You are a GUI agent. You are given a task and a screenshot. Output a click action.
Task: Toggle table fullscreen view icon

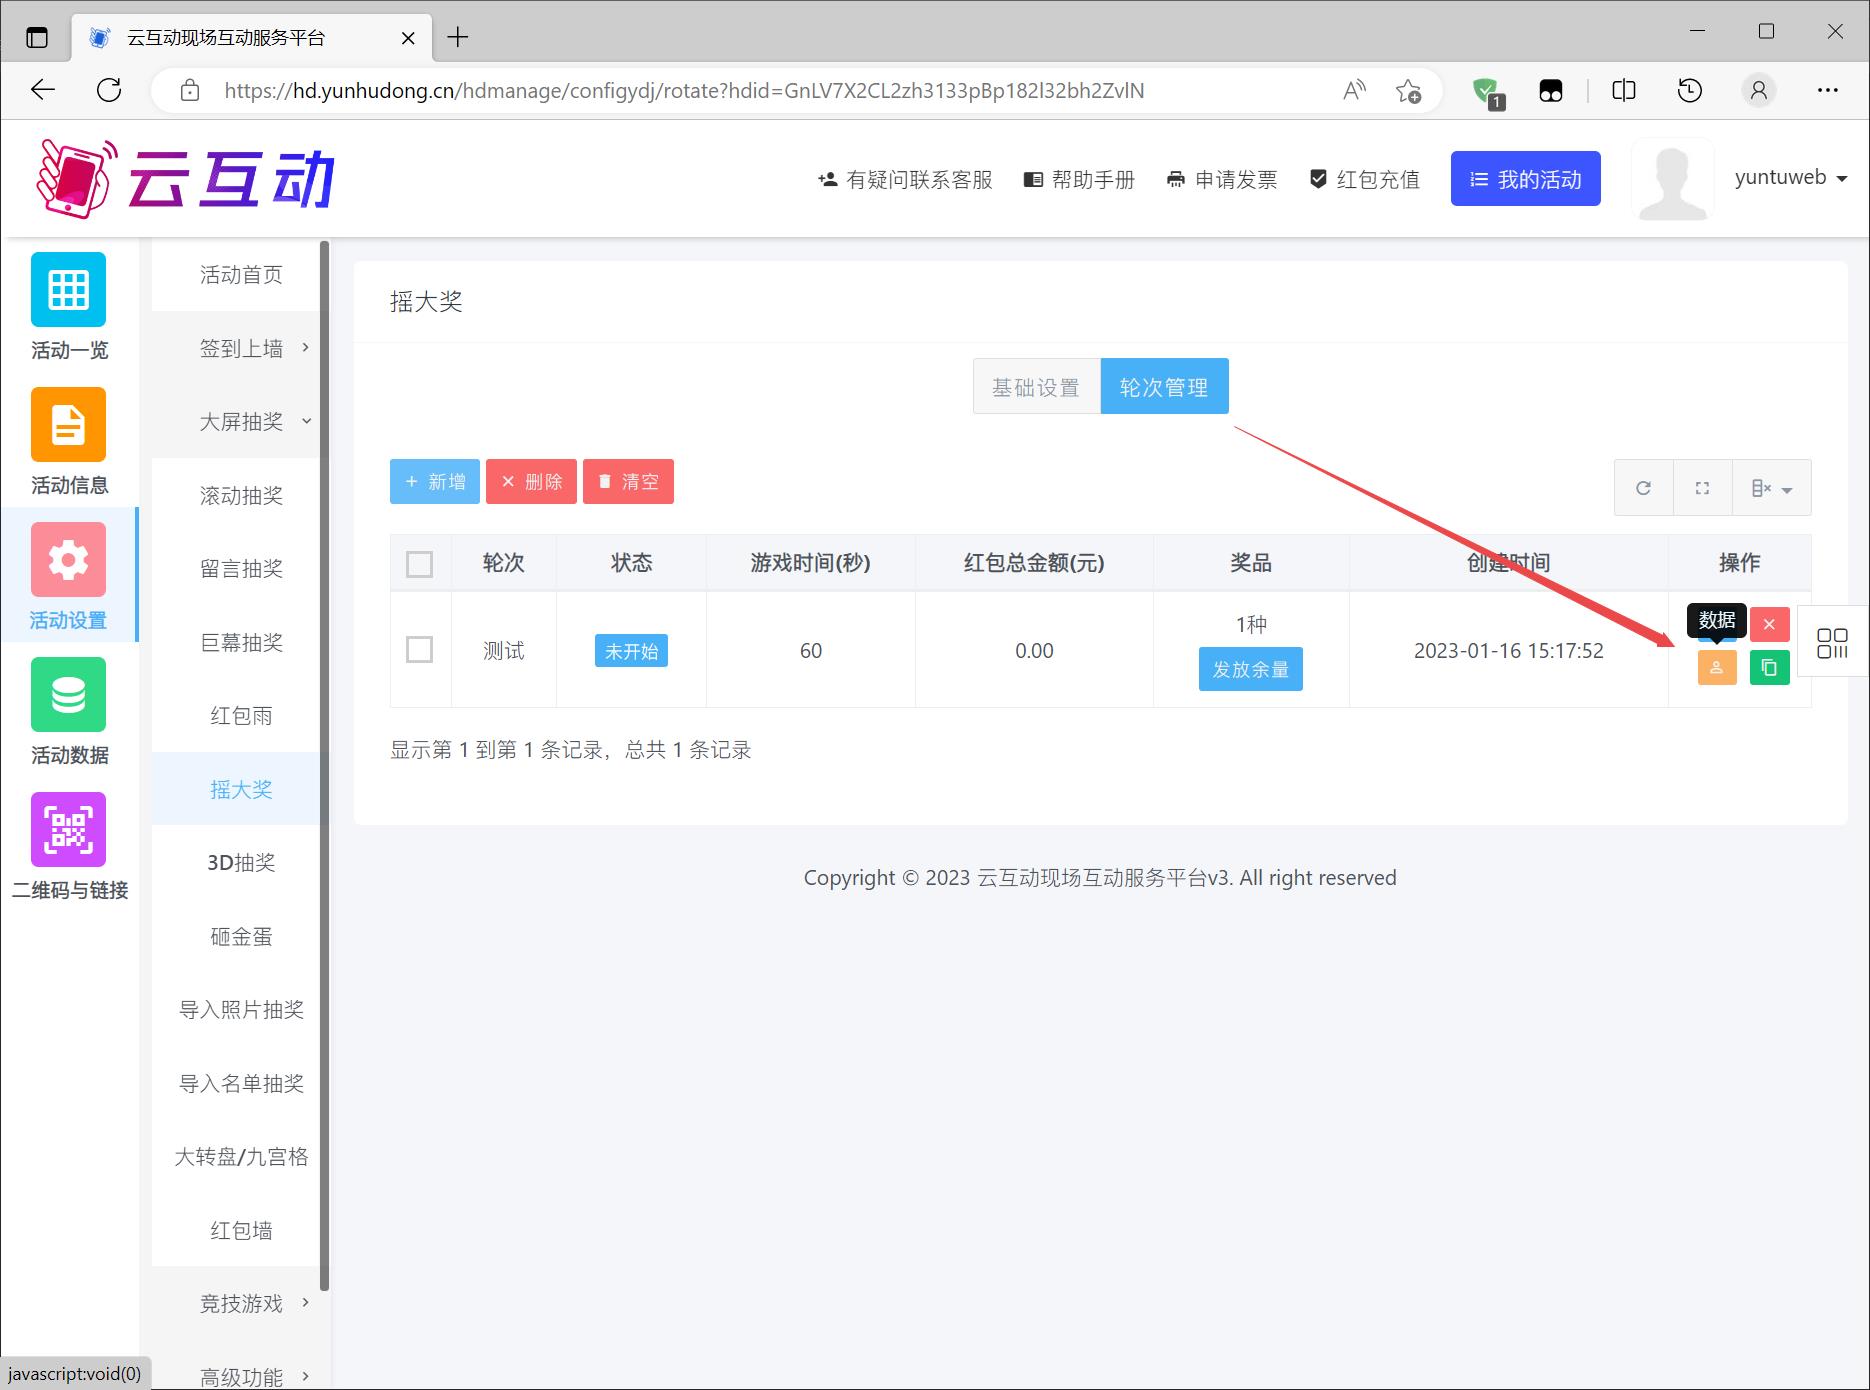click(x=1702, y=488)
